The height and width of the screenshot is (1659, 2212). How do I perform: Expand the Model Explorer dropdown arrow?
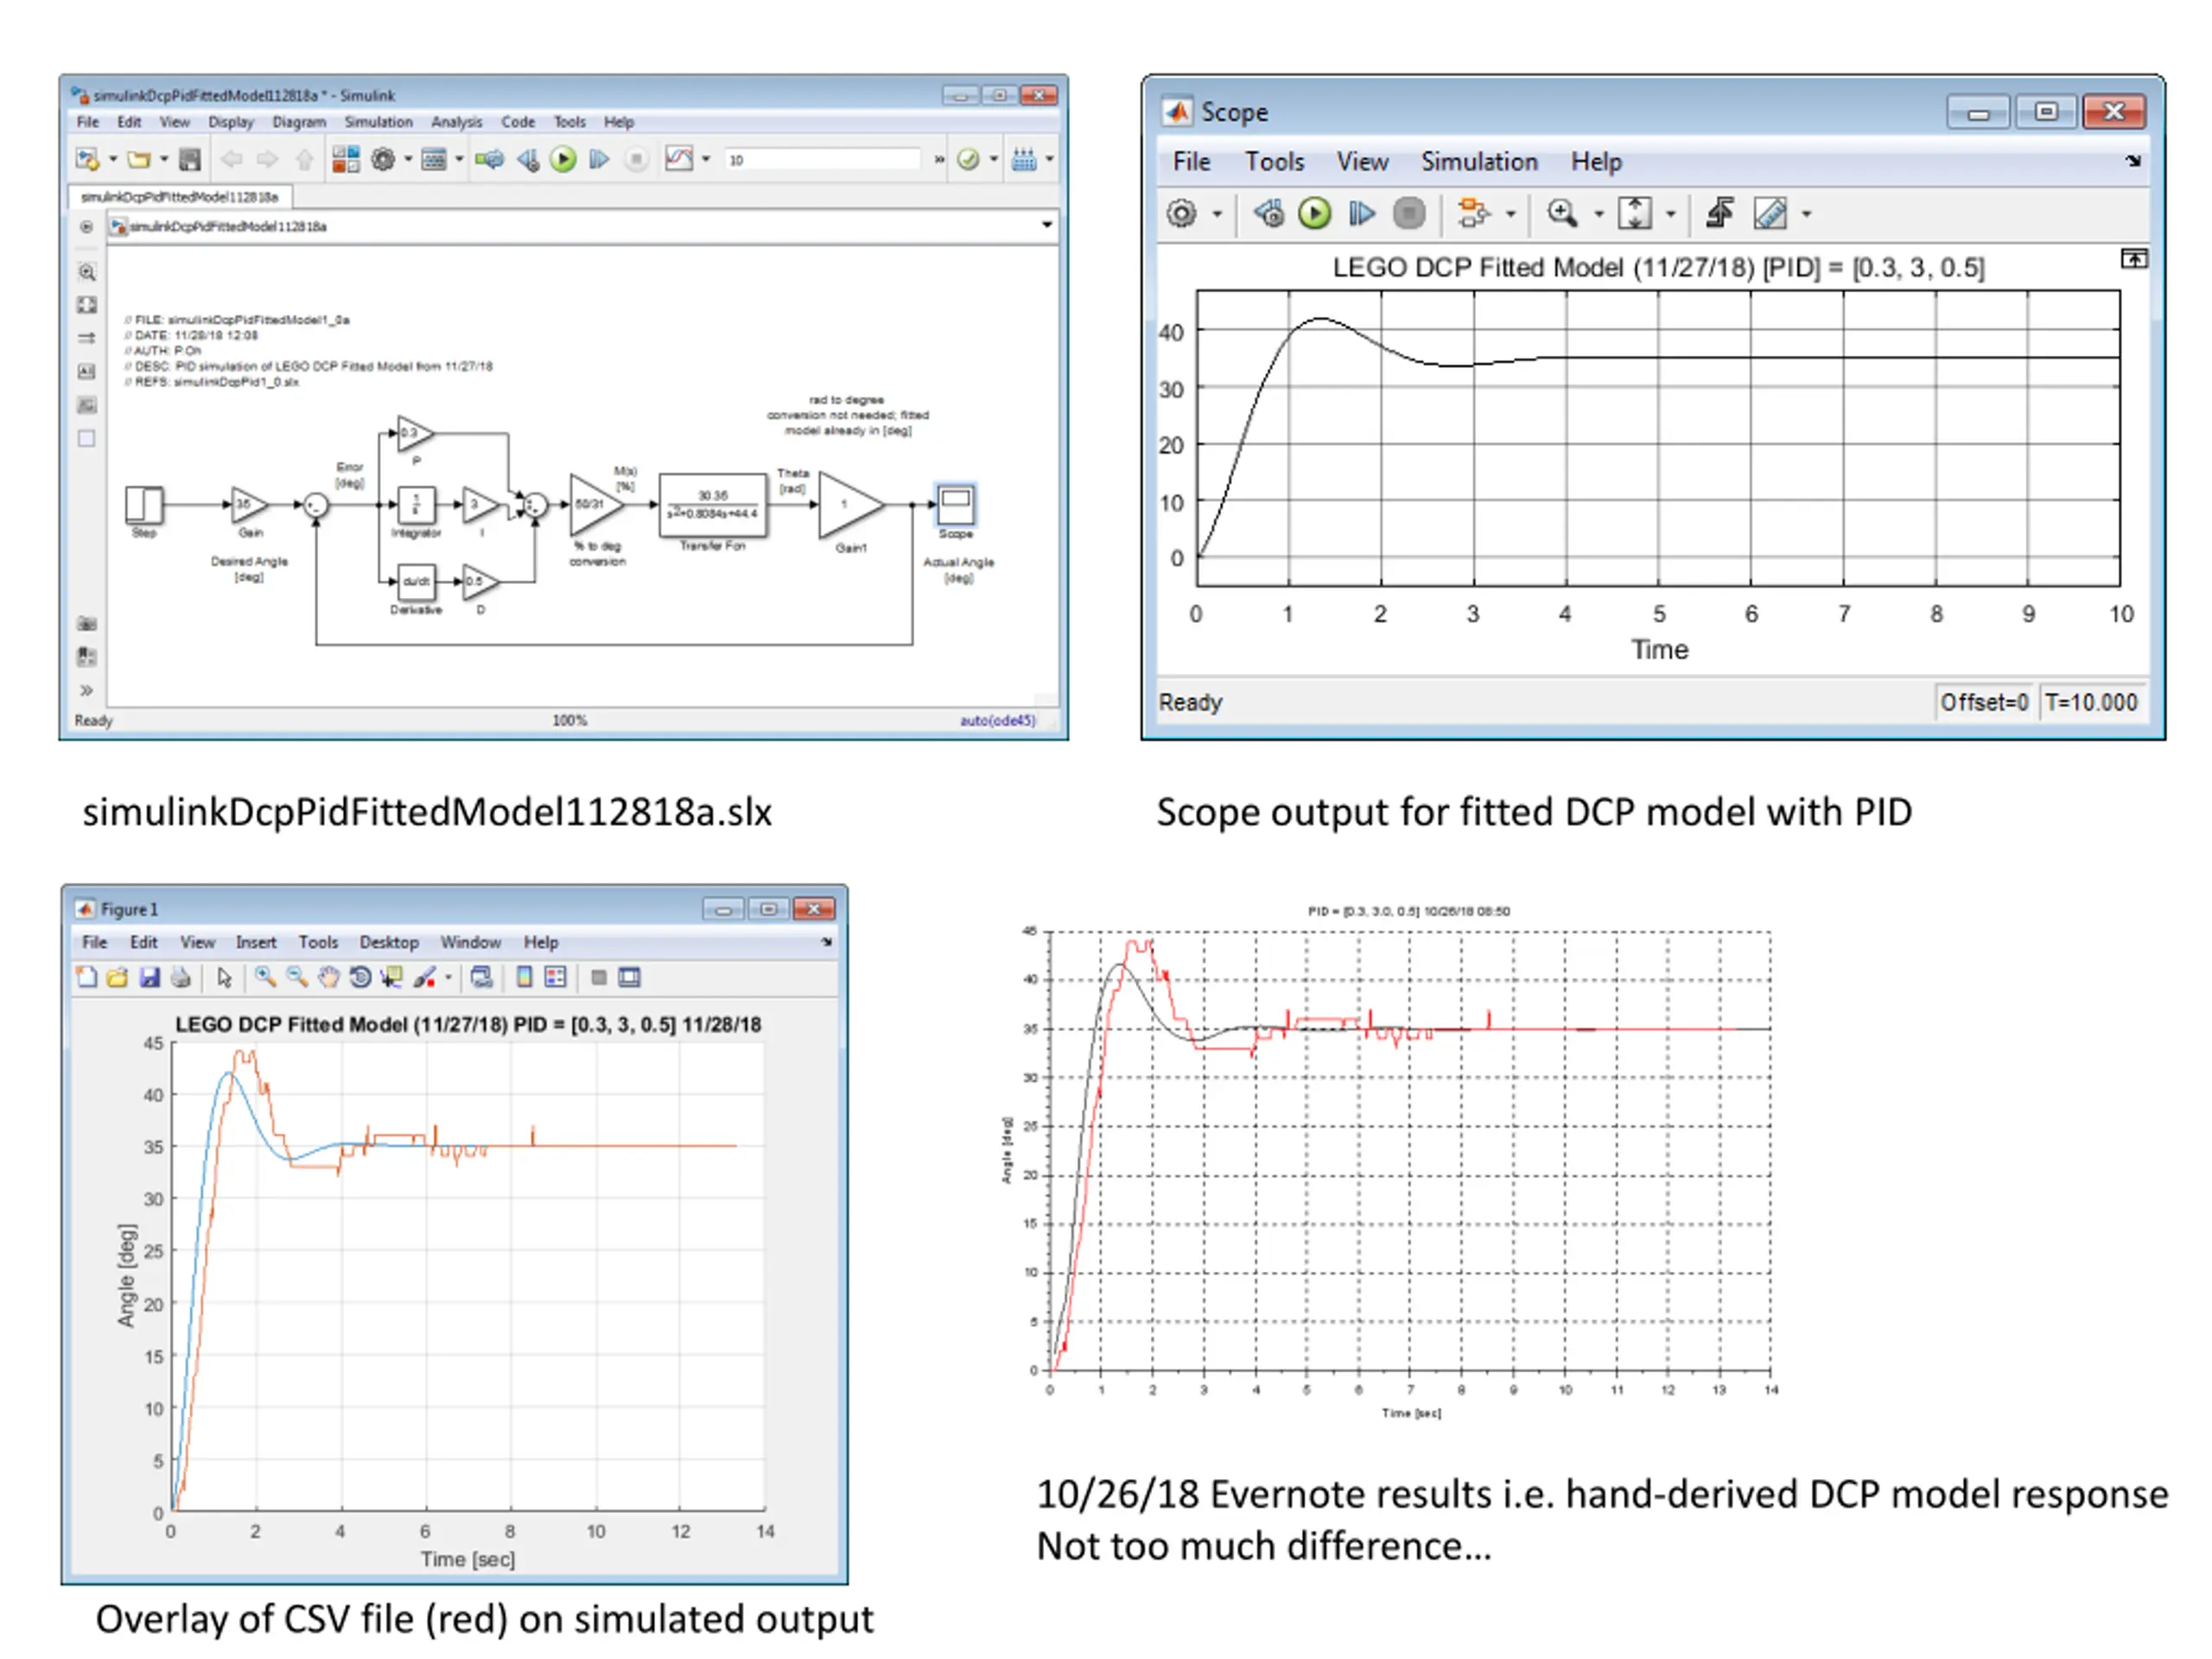(x=459, y=159)
